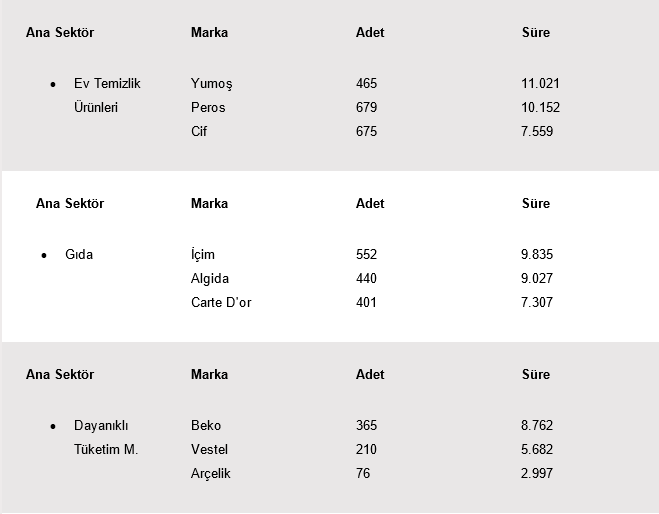Click the Yumoş brand cell
Screen dimensions: 659x514
tap(211, 84)
